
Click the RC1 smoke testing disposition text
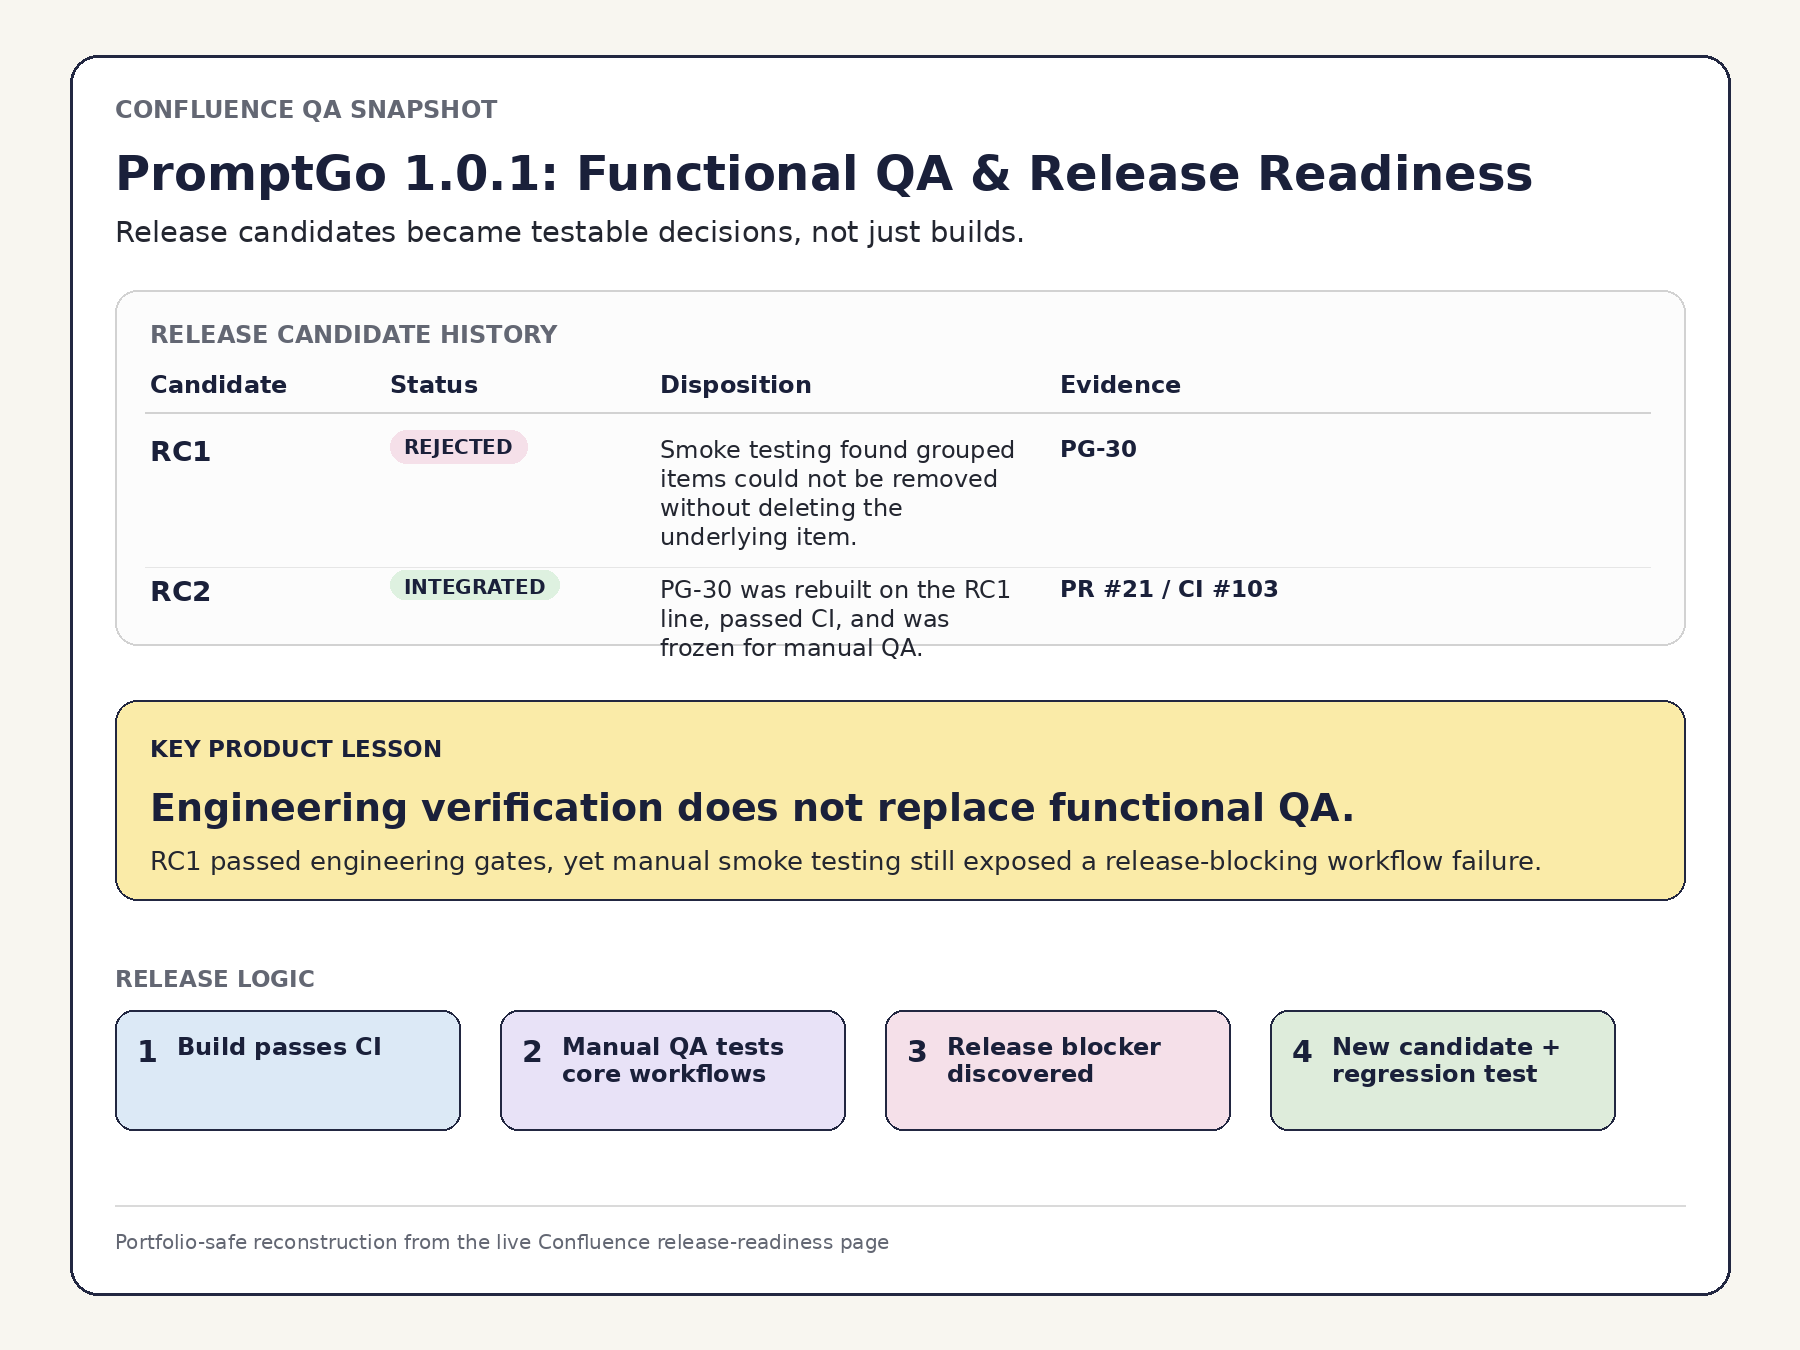837,493
